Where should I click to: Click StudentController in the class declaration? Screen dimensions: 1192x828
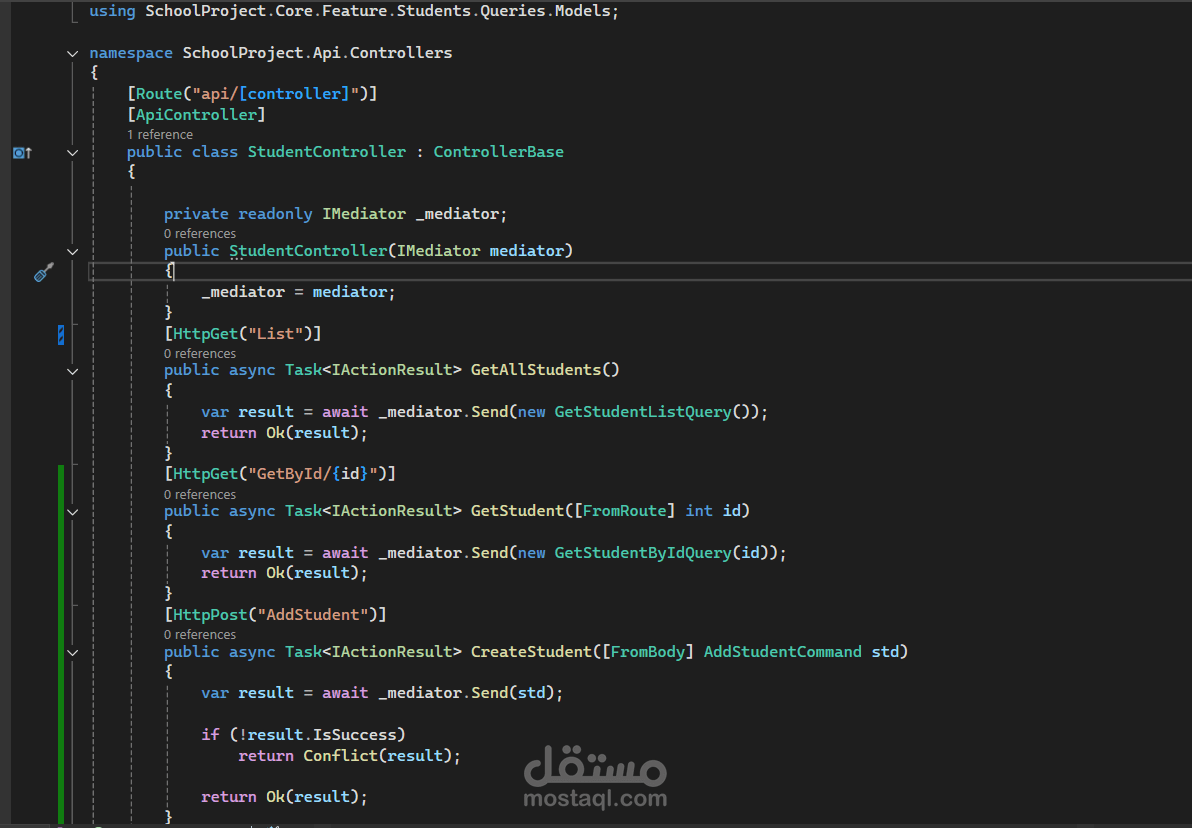(x=327, y=151)
